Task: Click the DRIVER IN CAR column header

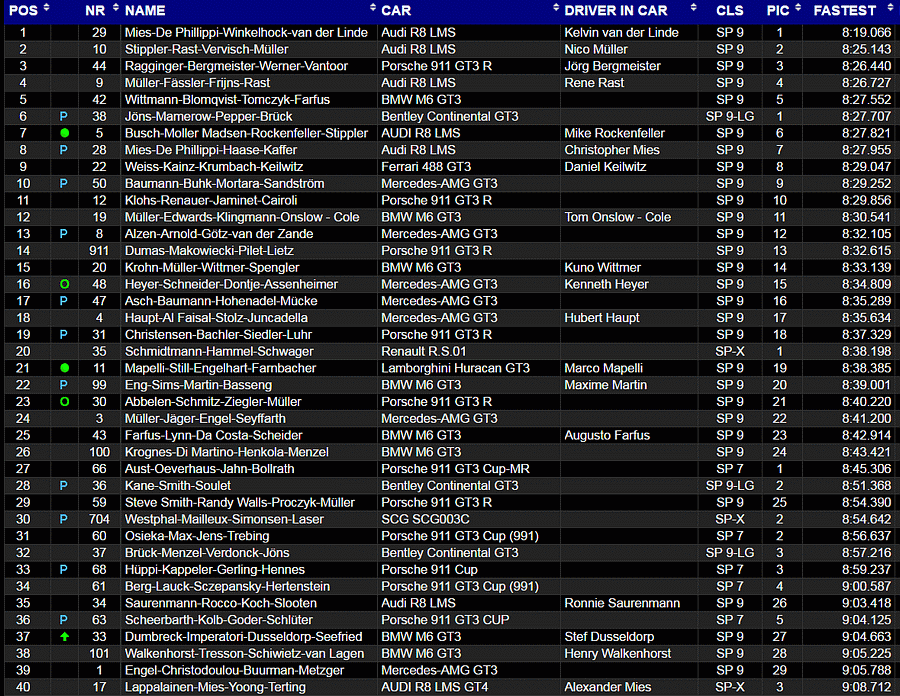Action: 615,11
